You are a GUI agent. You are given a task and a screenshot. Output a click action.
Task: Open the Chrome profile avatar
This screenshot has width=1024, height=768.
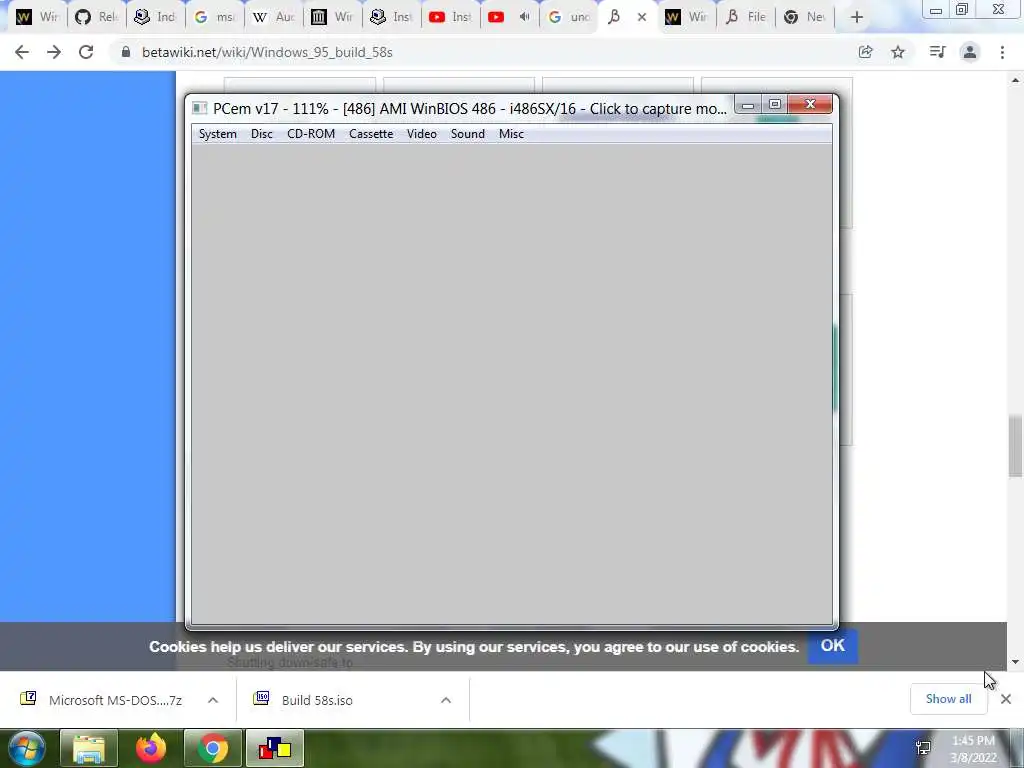click(x=970, y=52)
